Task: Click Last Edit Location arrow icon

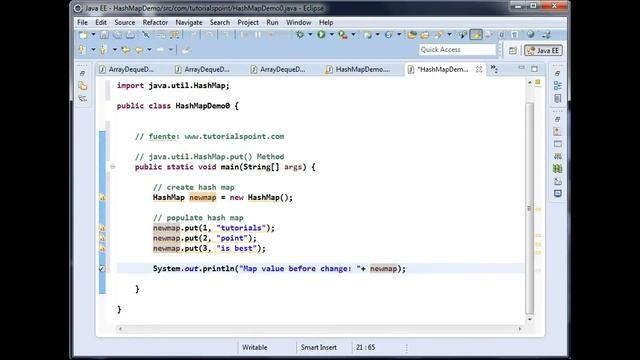Action: pos(125,50)
